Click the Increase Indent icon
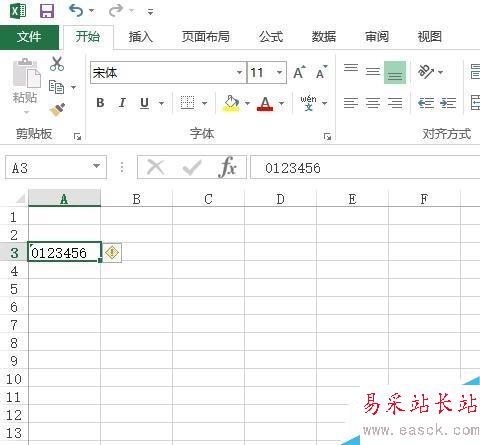The width and height of the screenshot is (480, 445). pos(448,103)
